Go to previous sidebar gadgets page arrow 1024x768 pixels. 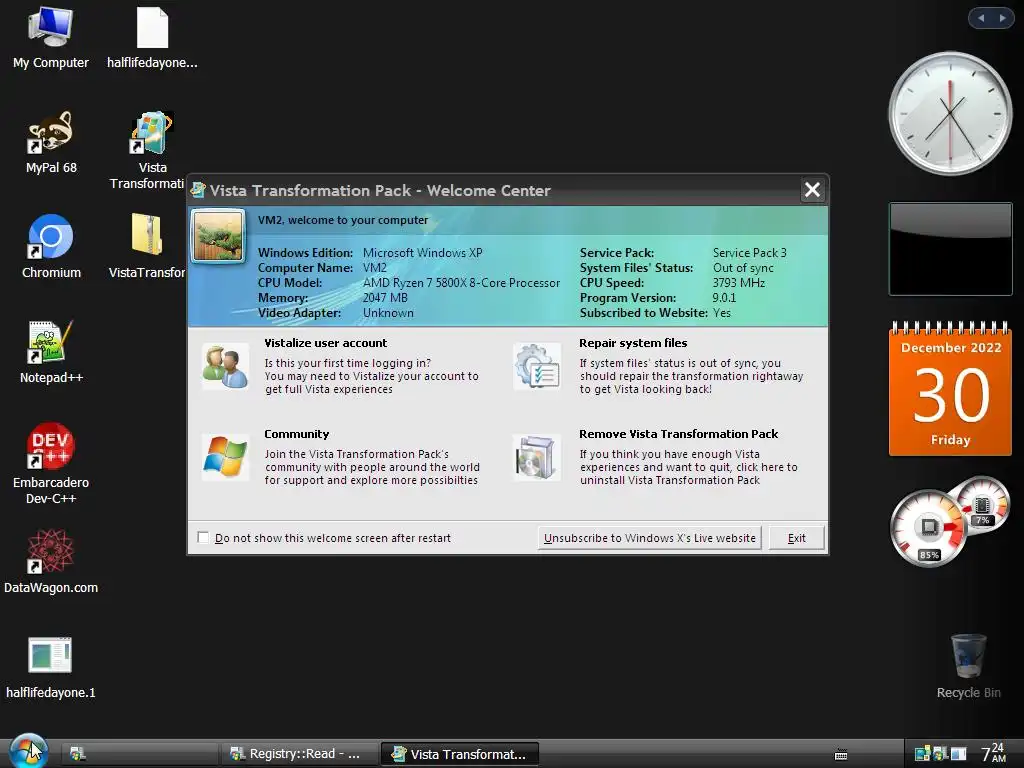980,18
